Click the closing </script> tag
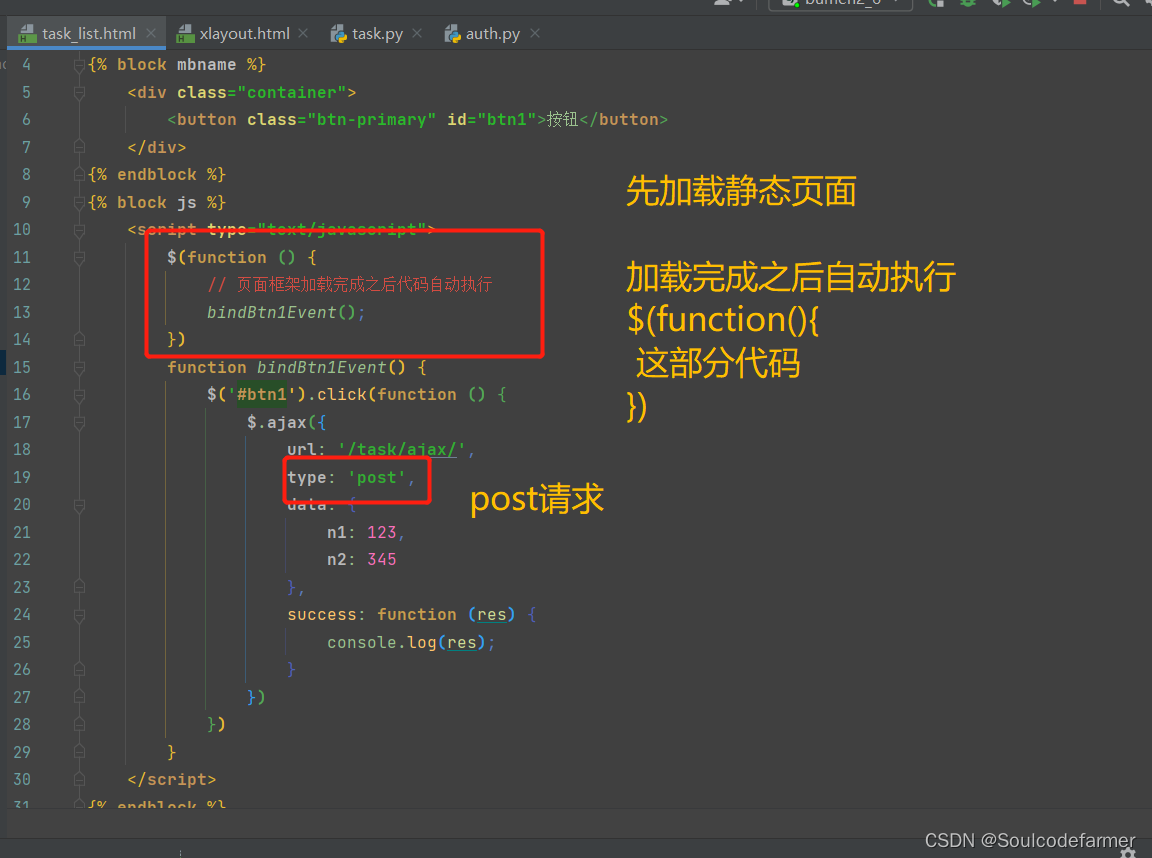The image size is (1152, 858). point(171,779)
